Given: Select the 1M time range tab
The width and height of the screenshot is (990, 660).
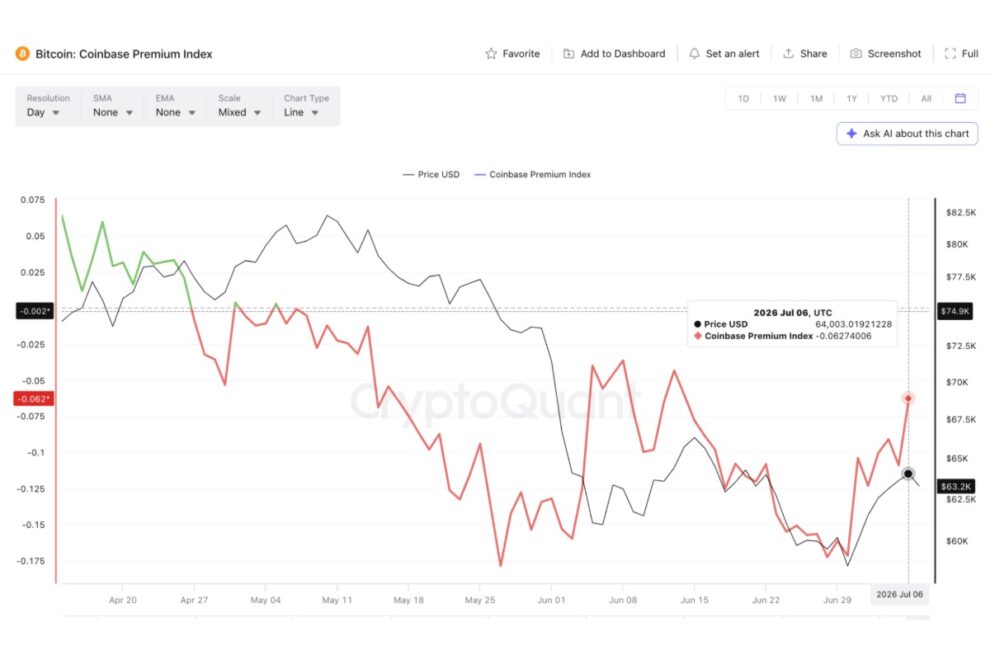Looking at the screenshot, I should 816,99.
